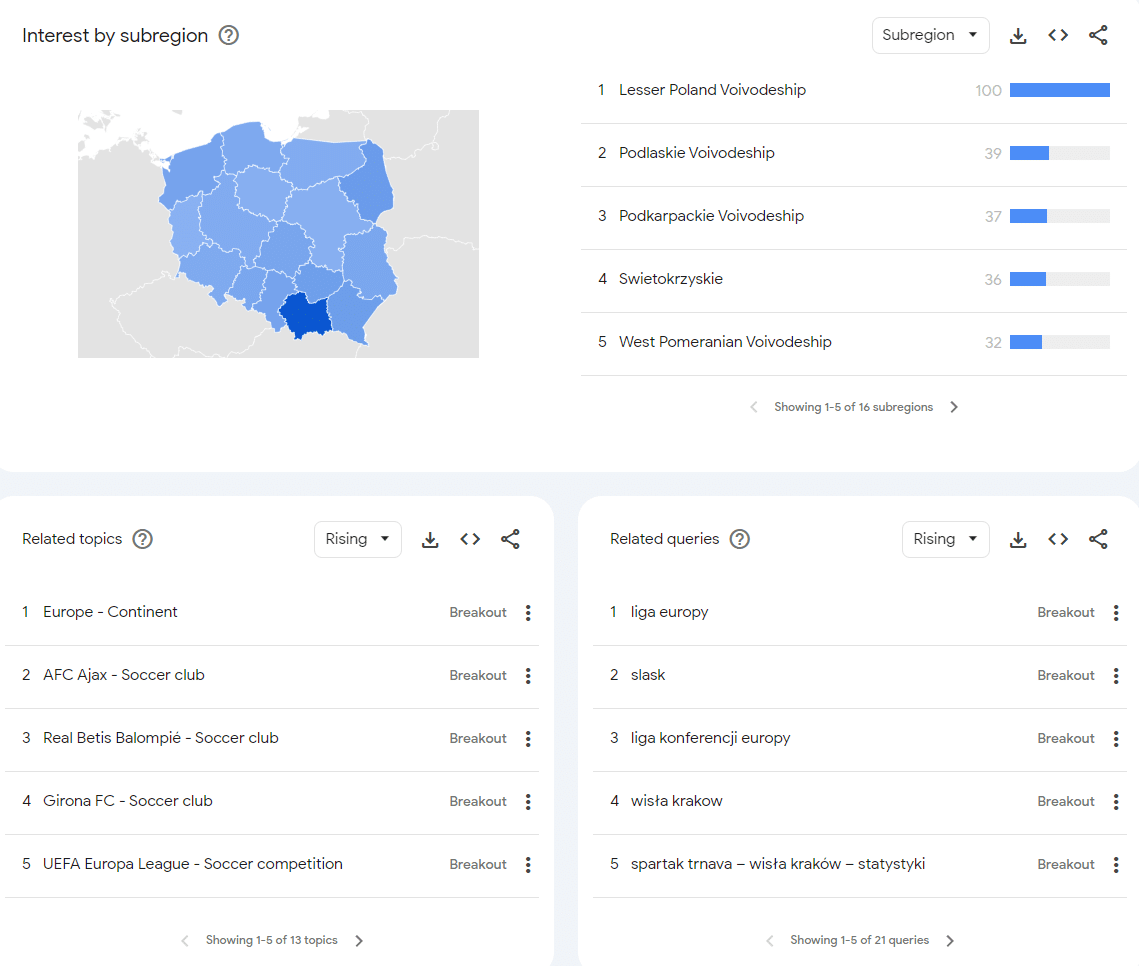Open more options for liga europy query
Screen dimensions: 1139x966
1116,612
